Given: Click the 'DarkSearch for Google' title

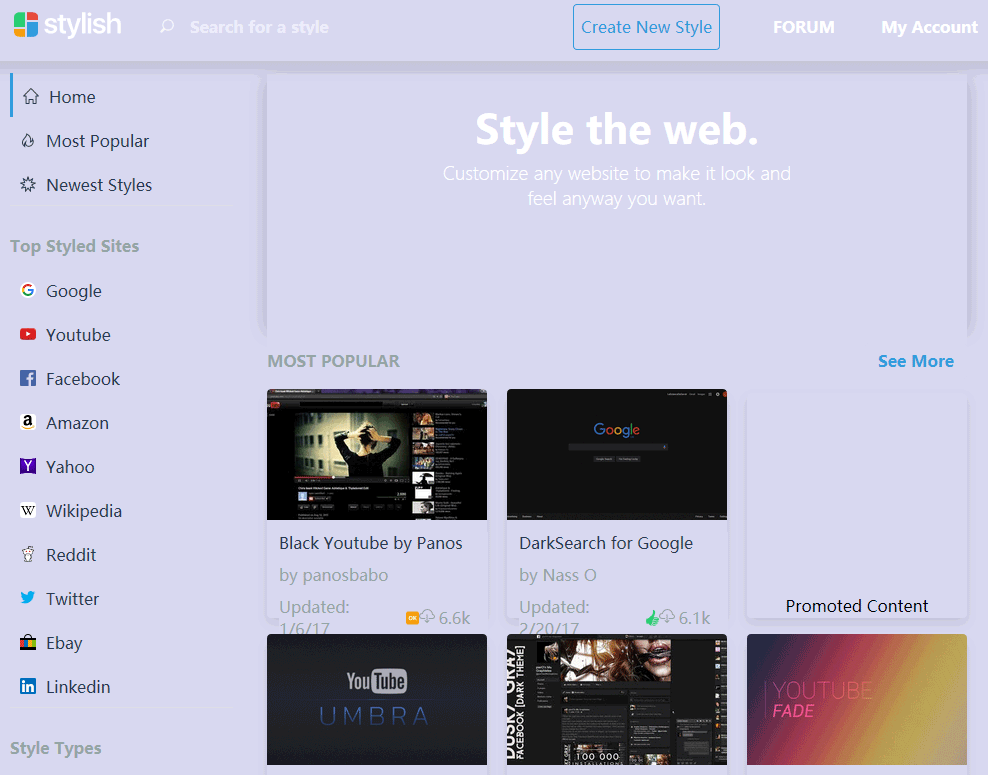Looking at the screenshot, I should point(606,543).
